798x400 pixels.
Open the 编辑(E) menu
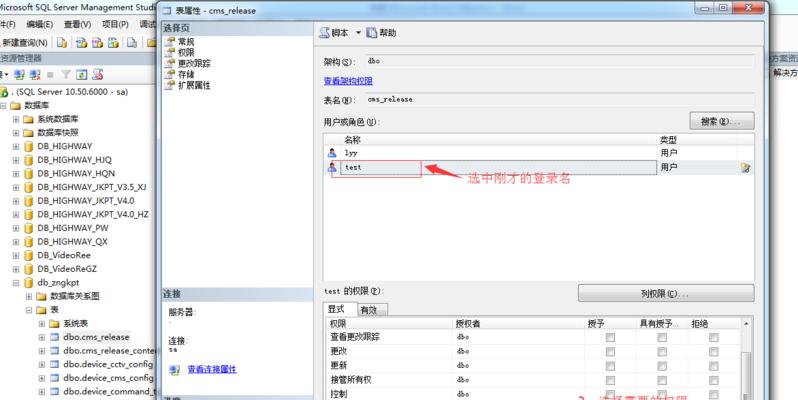[39, 24]
